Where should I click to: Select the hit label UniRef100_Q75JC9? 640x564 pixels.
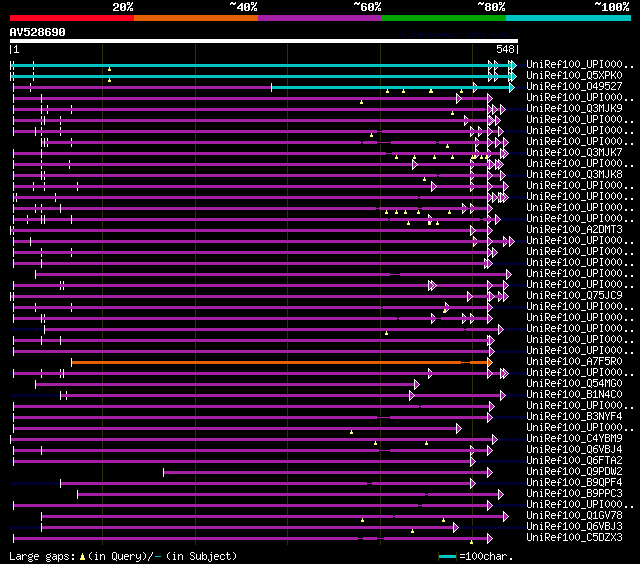click(574, 295)
